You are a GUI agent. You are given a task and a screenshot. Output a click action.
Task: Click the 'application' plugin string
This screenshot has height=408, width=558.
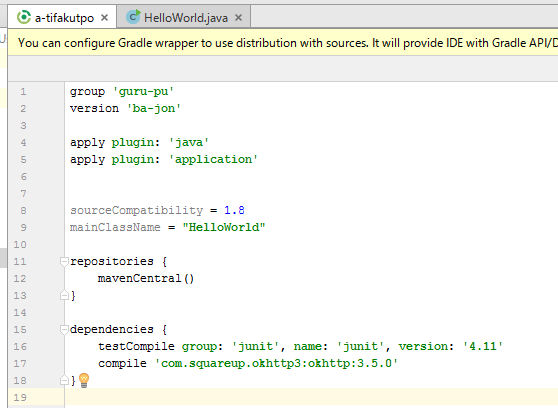click(x=214, y=159)
